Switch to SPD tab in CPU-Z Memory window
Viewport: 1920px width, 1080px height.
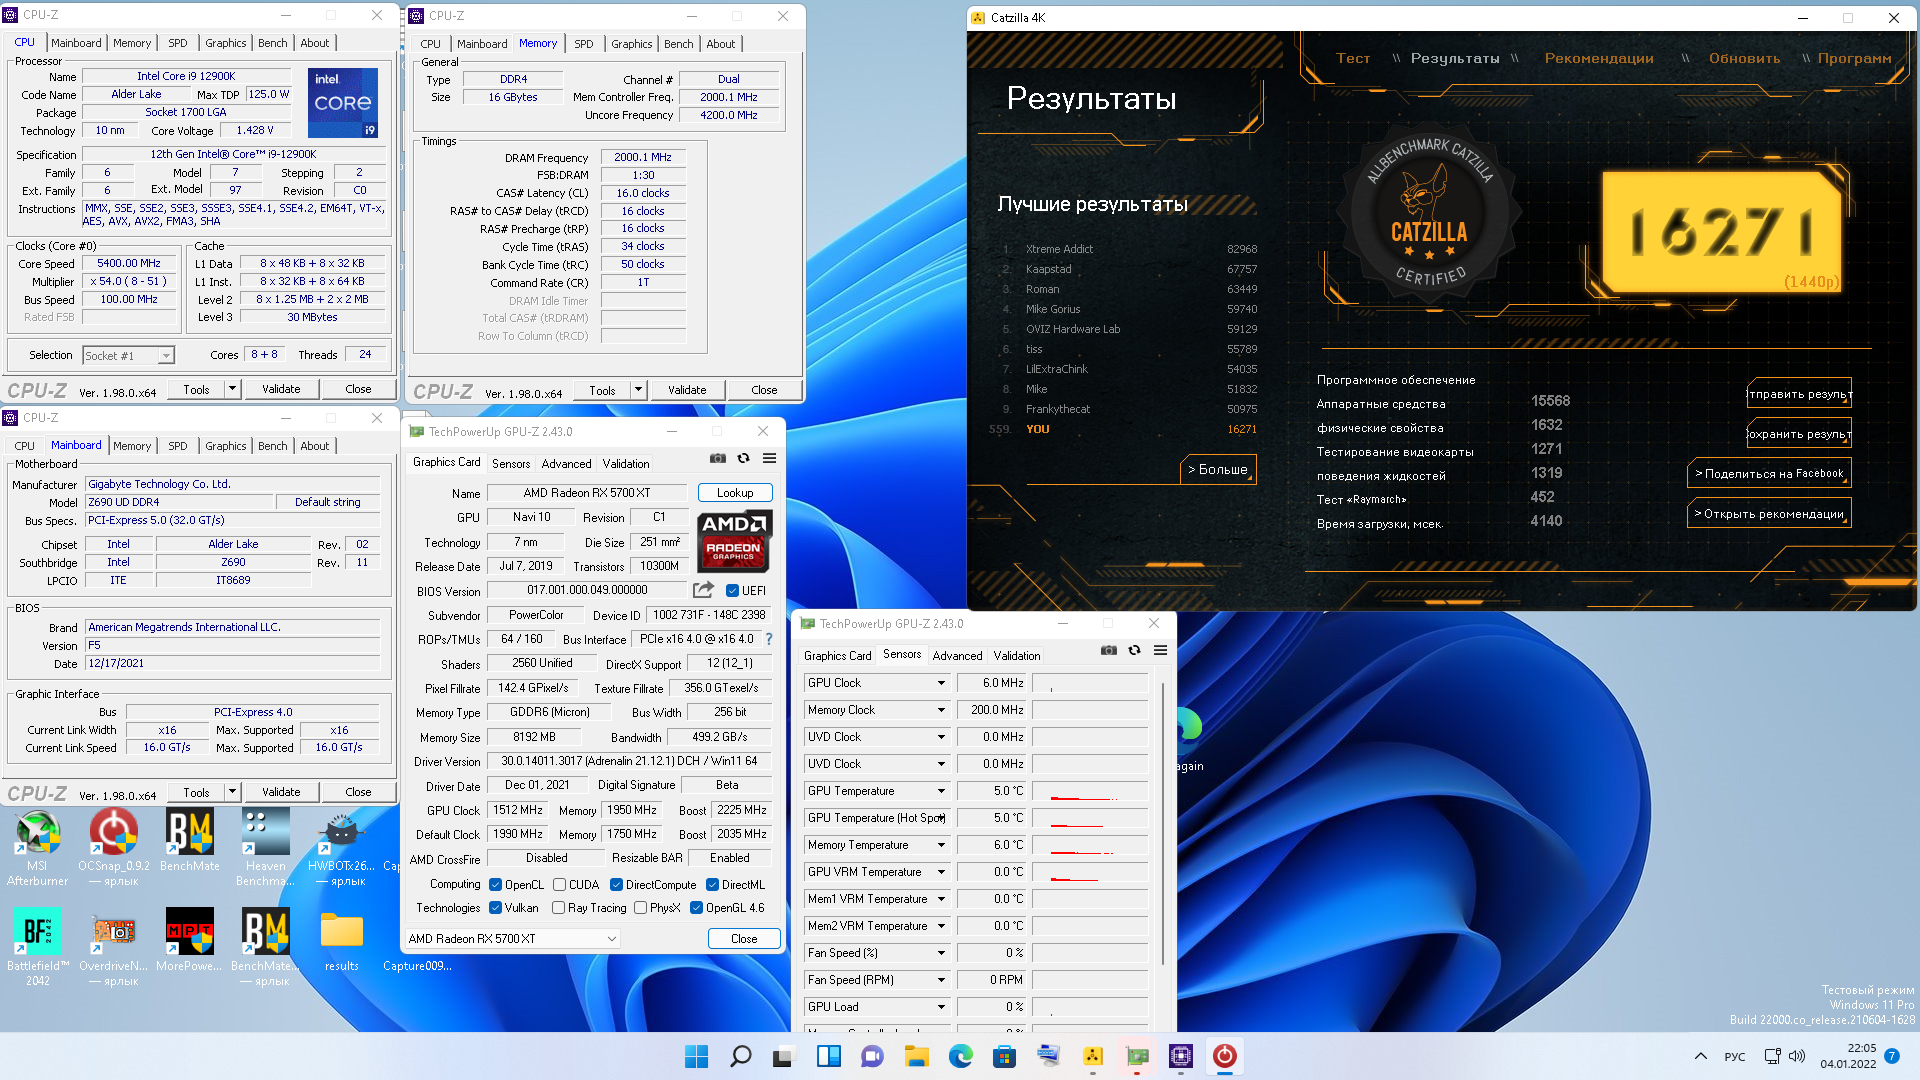(584, 44)
